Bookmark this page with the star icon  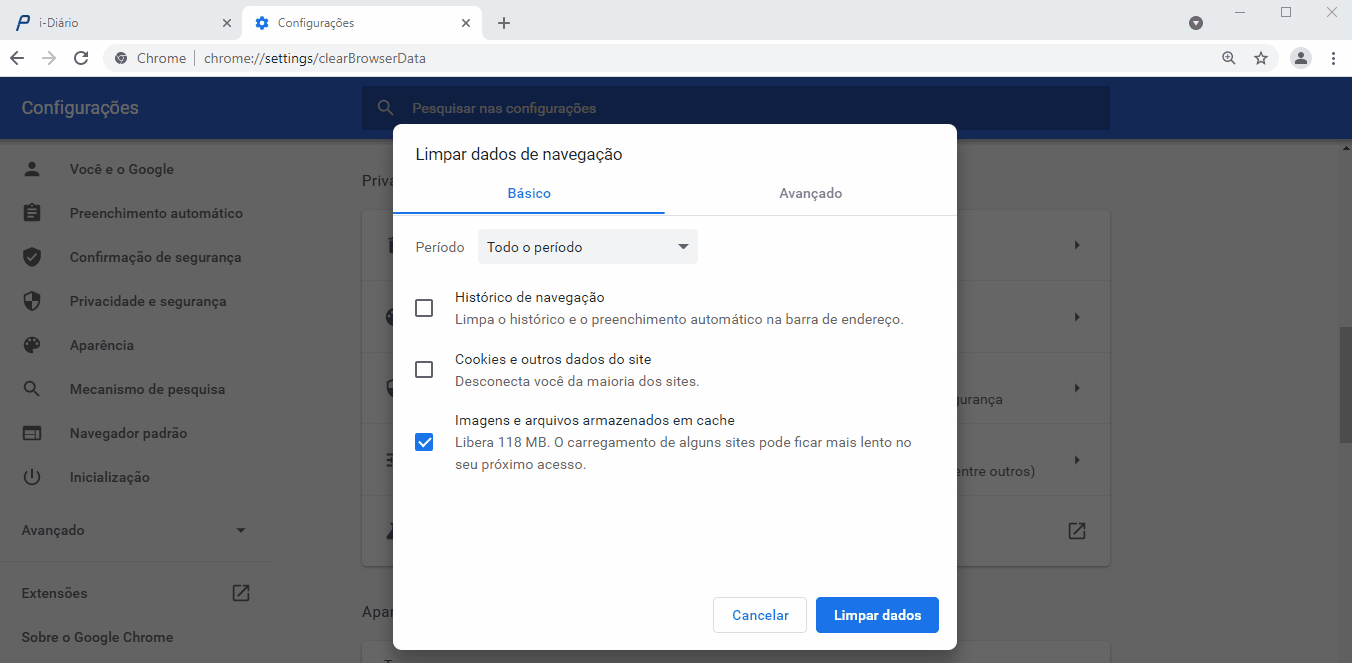point(1261,58)
